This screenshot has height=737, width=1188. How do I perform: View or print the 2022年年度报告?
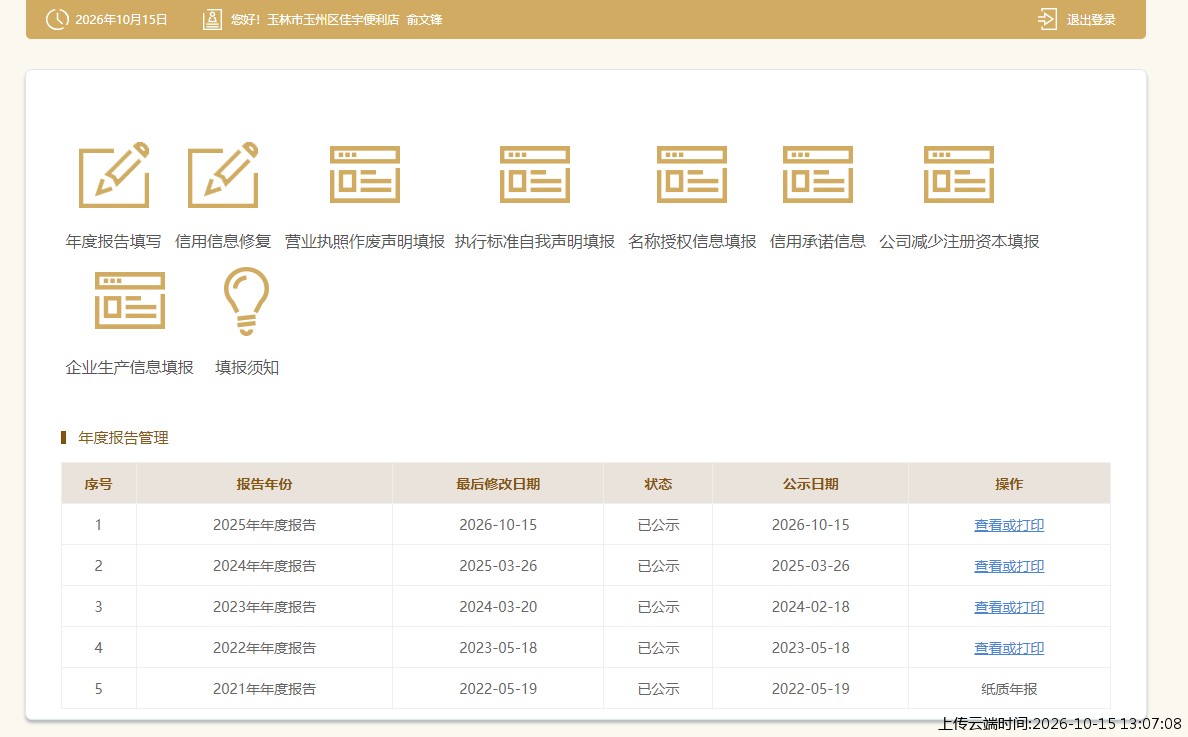[1008, 648]
